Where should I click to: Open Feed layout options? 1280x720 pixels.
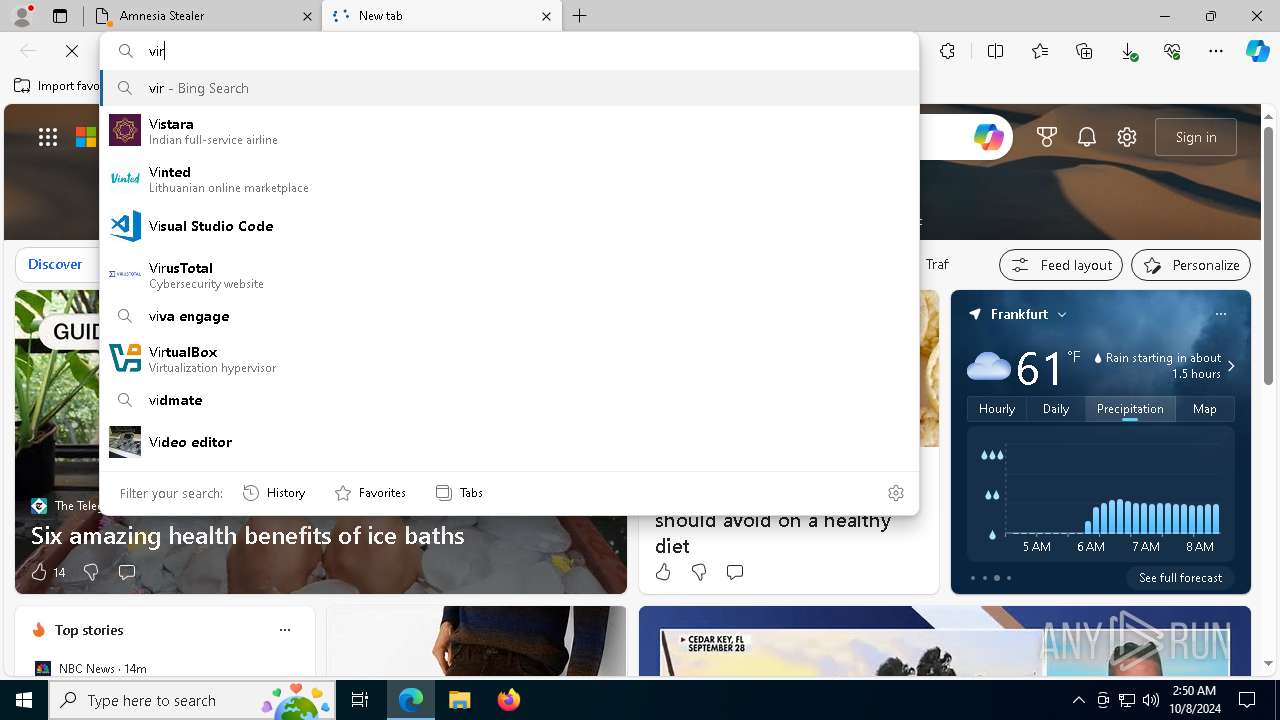(x=1061, y=265)
